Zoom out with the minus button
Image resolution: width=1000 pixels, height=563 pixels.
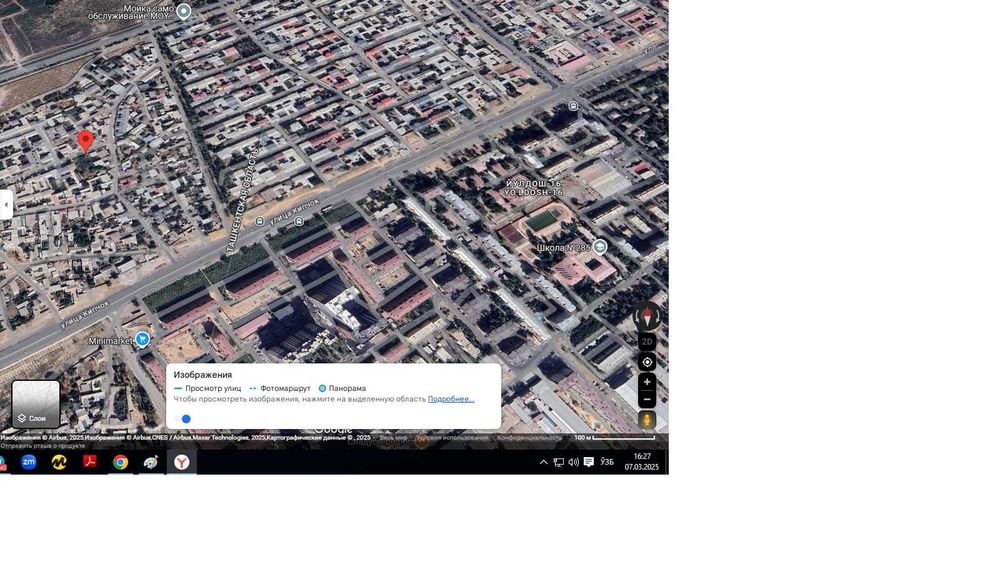click(647, 399)
